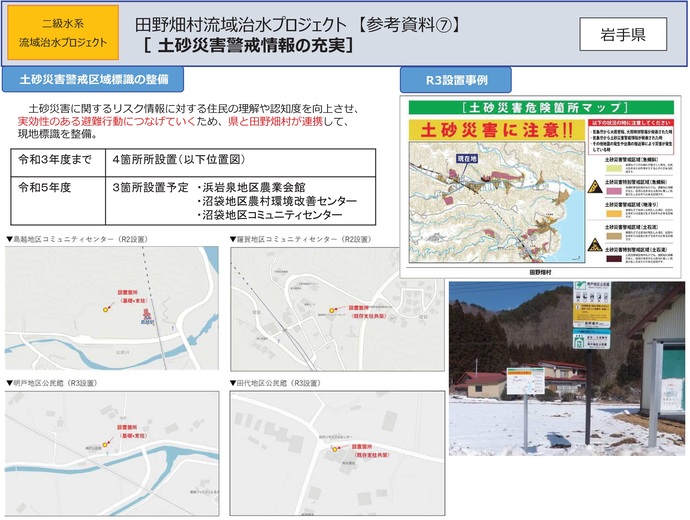Select tan 土石流 legend swatch
The width and height of the screenshot is (690, 520).
(614, 236)
